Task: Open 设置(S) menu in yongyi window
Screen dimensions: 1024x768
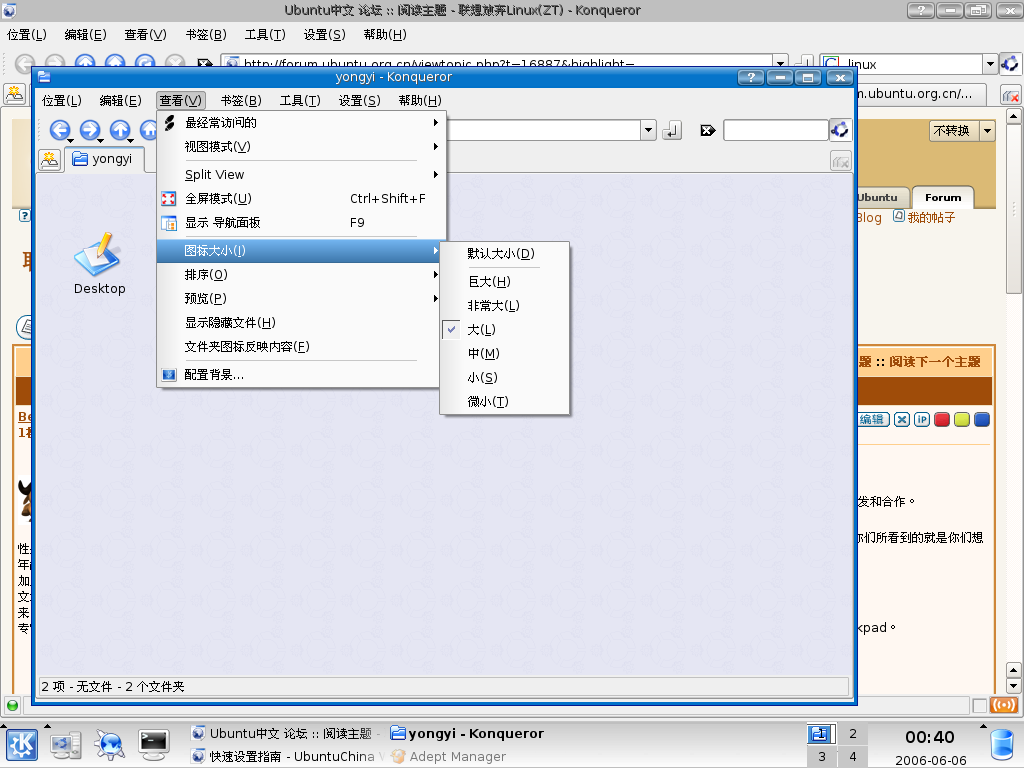Action: tap(359, 101)
